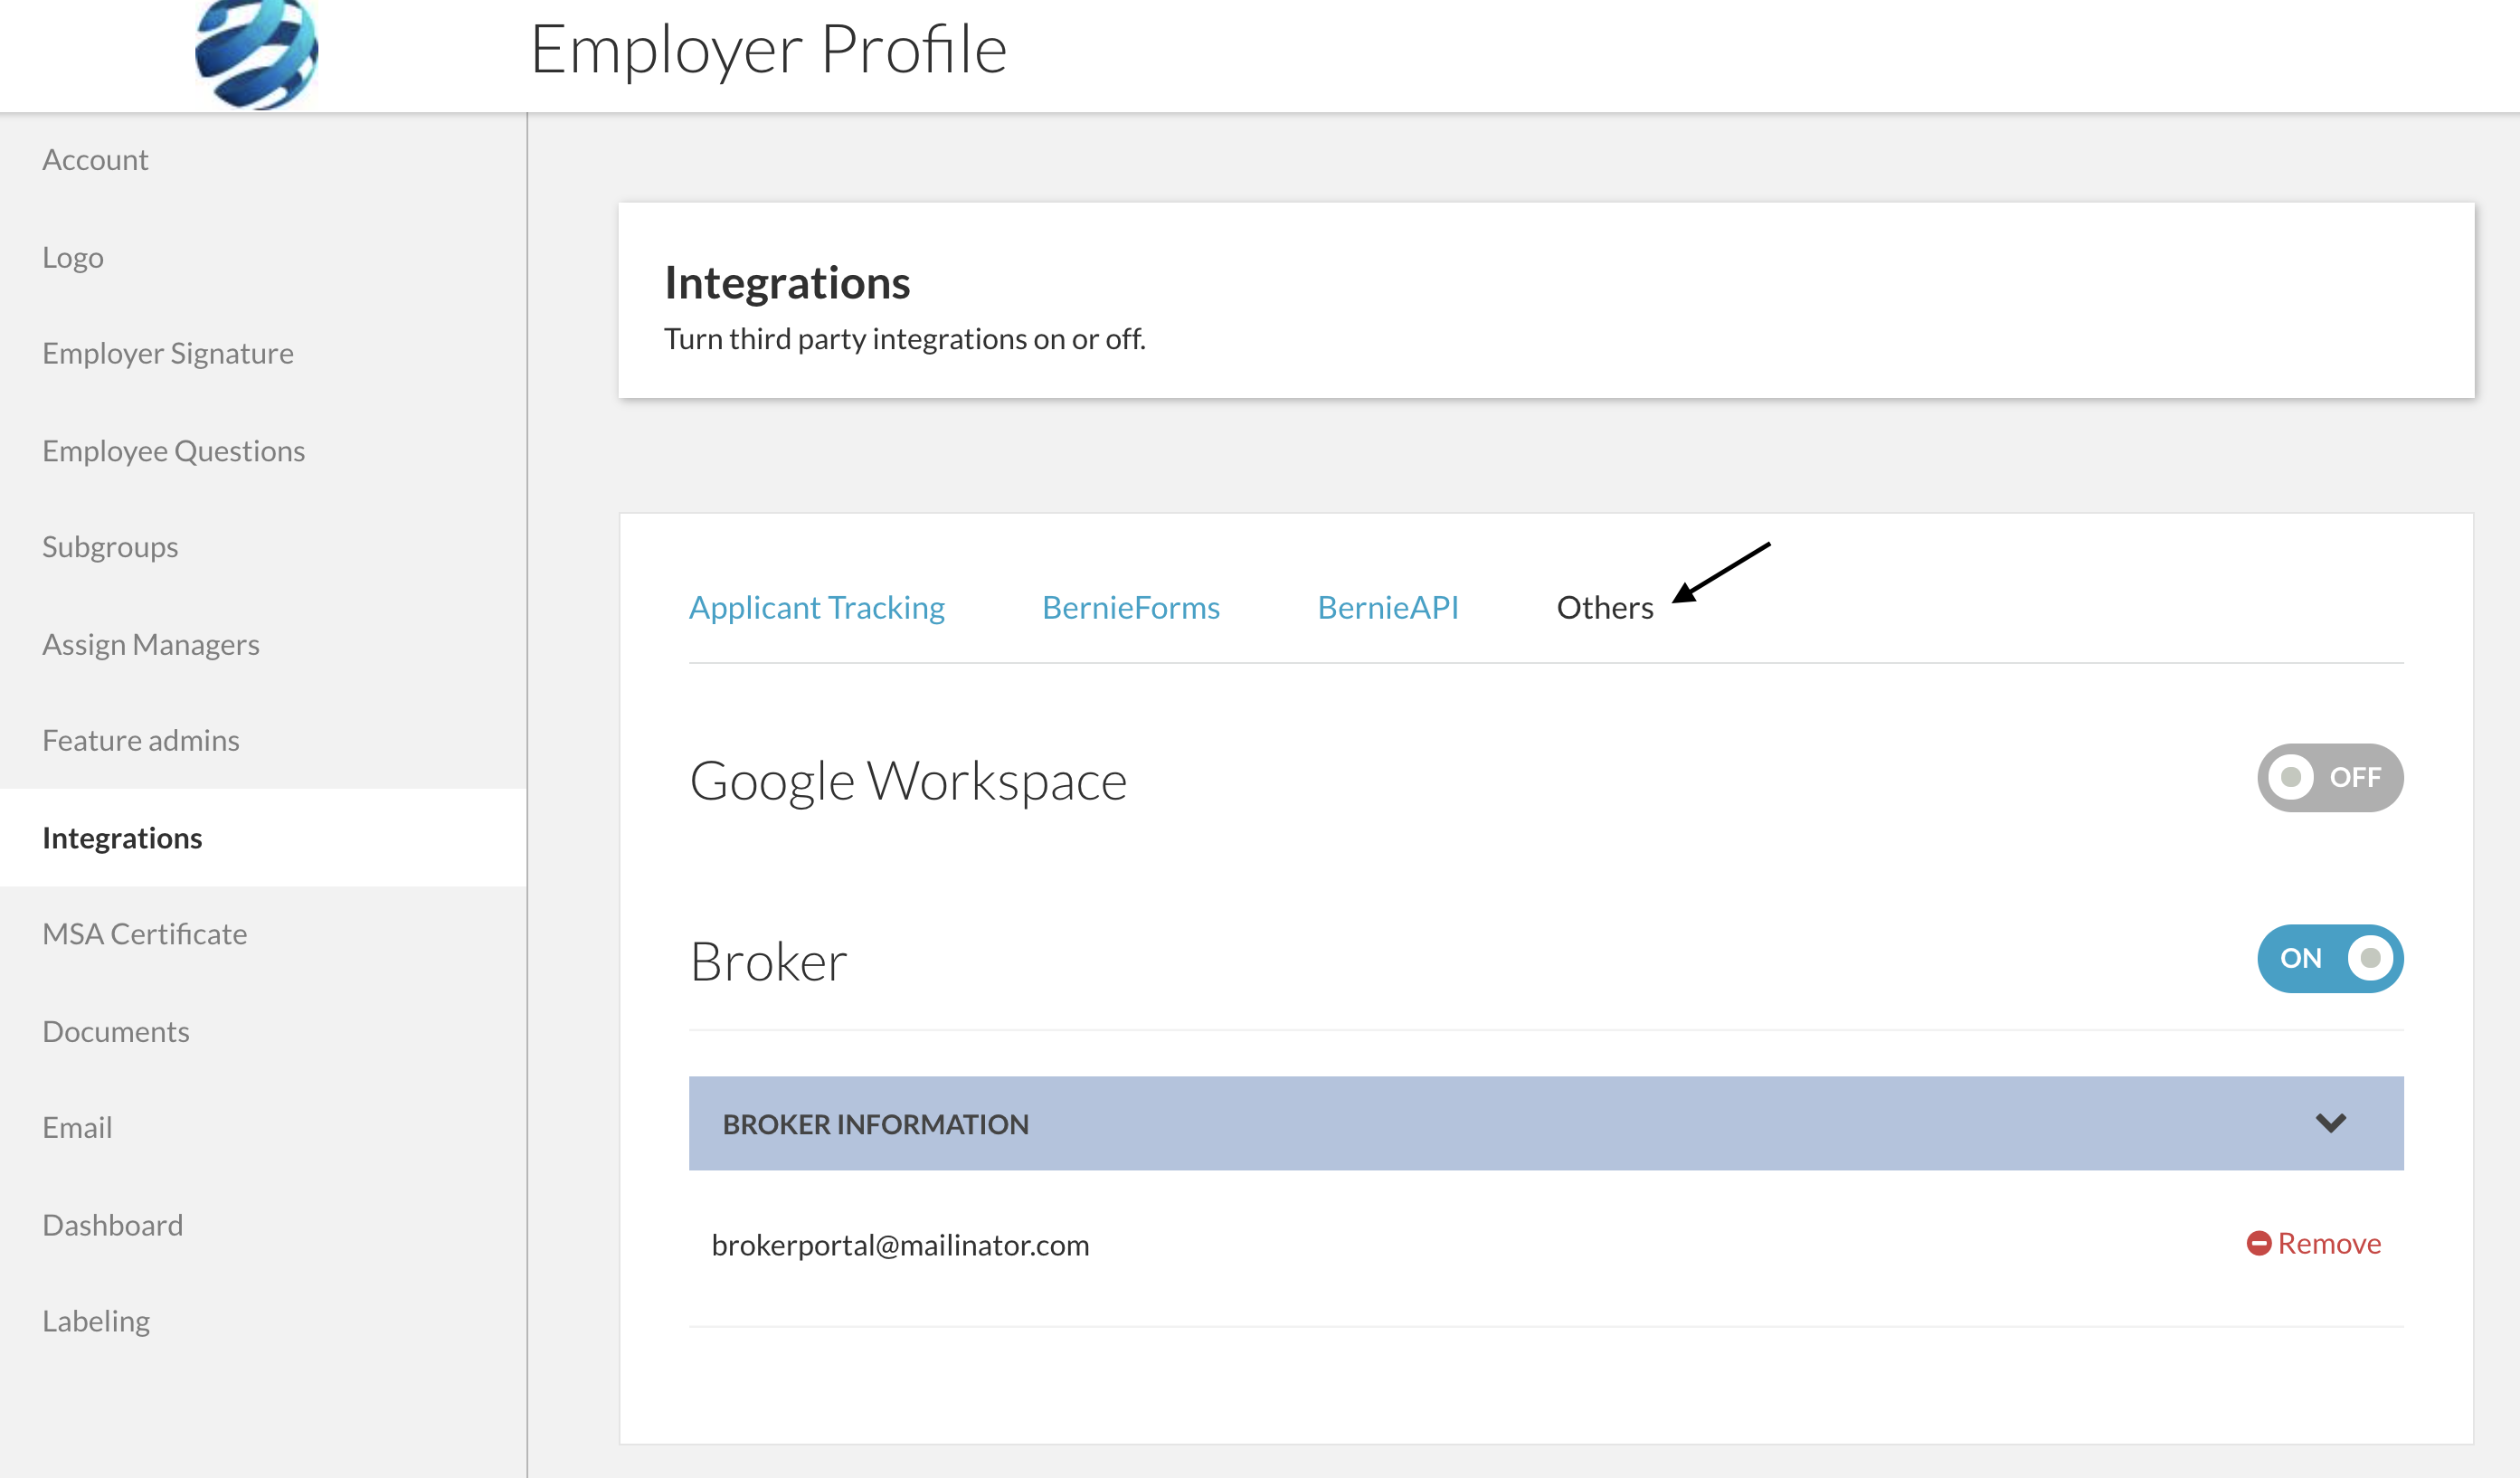This screenshot has height=1478, width=2520.
Task: Open Email settings in sidebar
Action: [x=77, y=1127]
